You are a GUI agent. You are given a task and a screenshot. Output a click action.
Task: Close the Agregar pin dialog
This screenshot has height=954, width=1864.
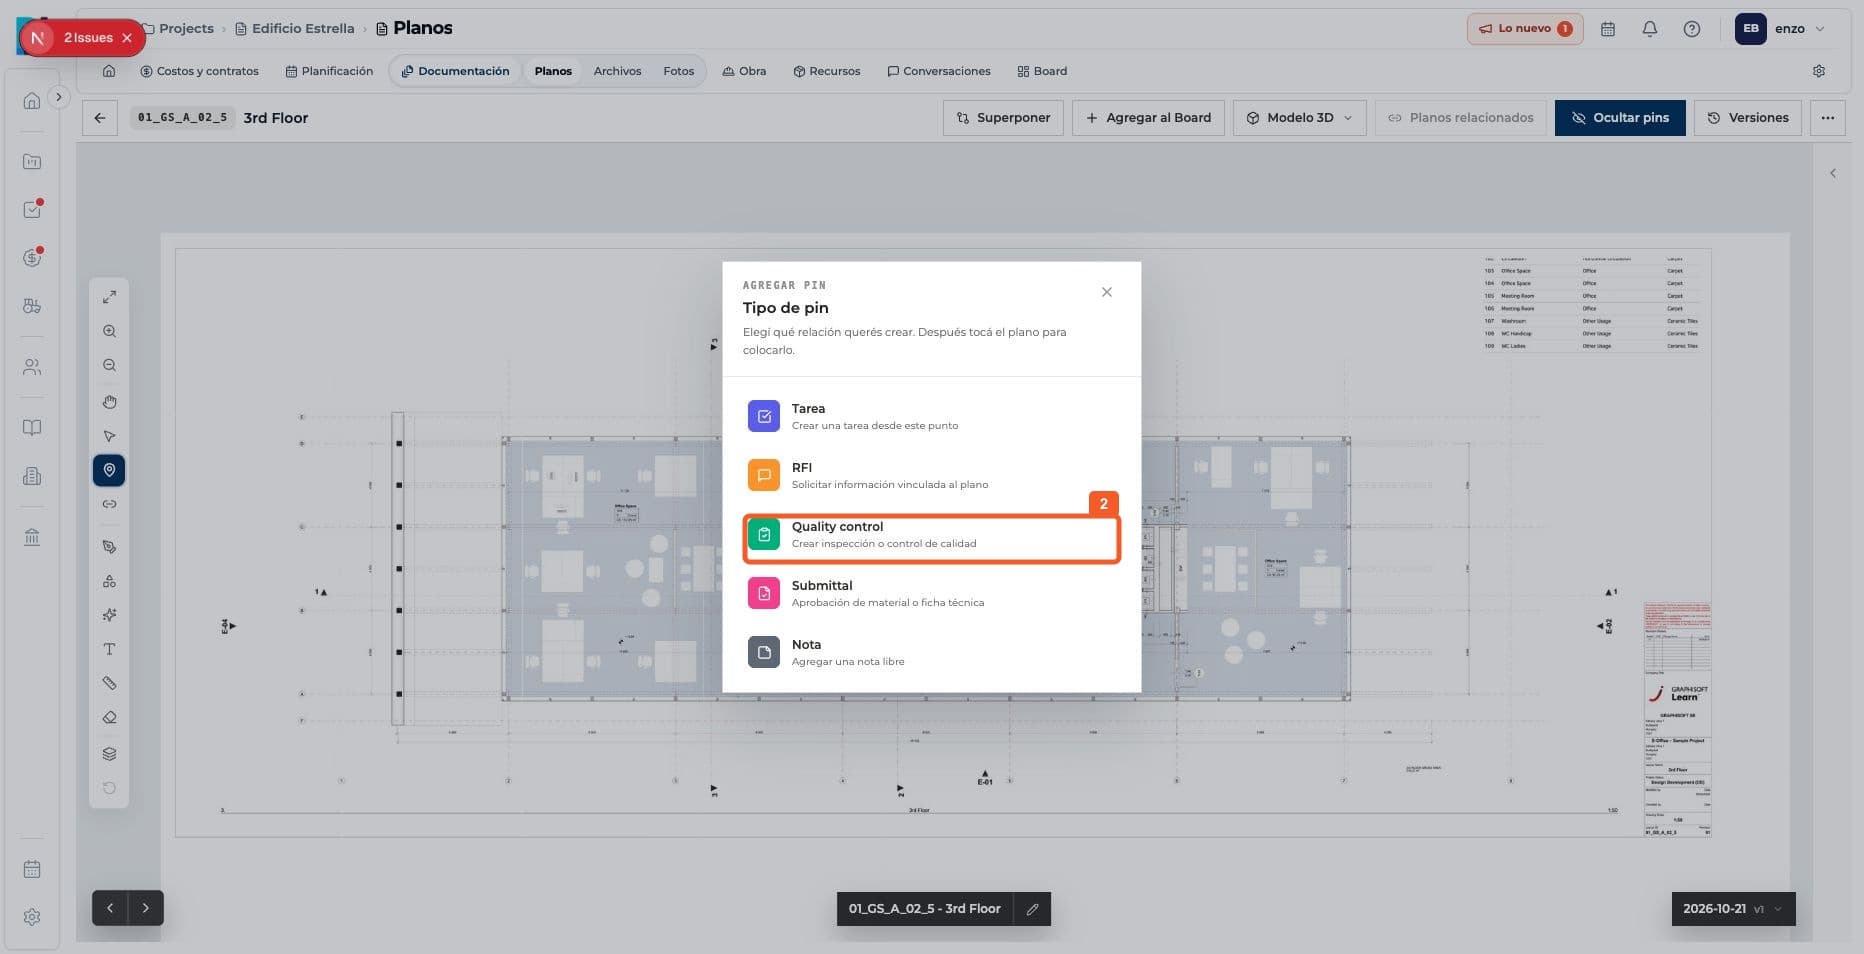click(1106, 292)
